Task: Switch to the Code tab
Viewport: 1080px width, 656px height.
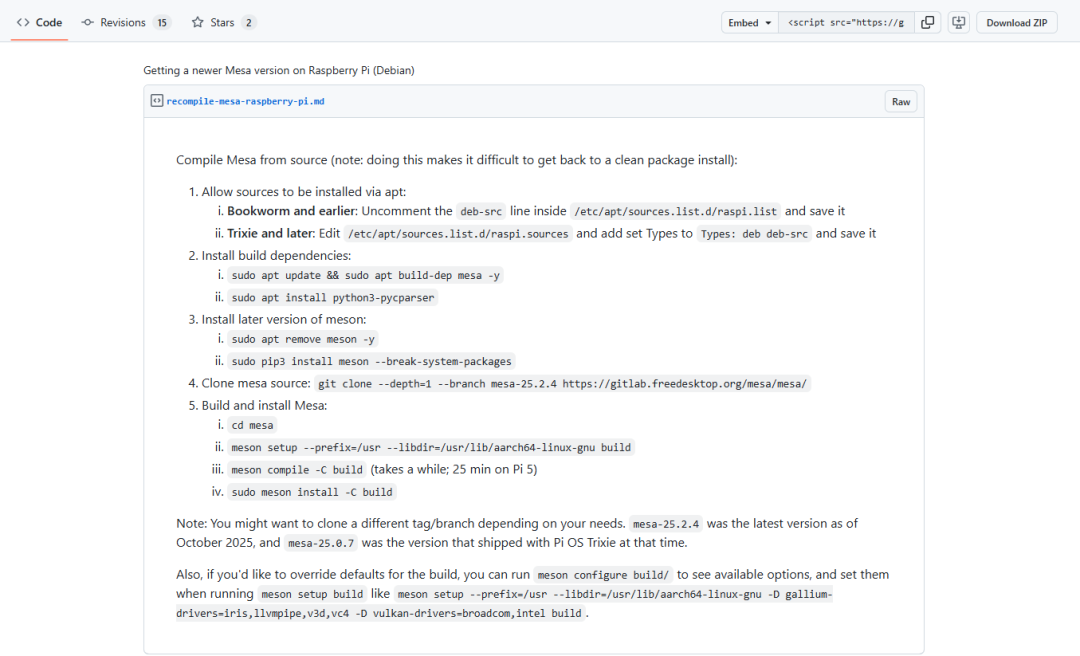Action: (40, 22)
